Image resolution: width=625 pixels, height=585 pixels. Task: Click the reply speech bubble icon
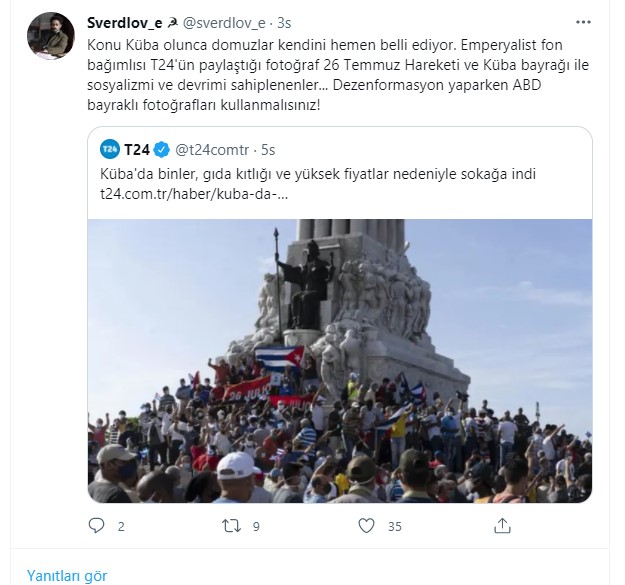point(96,526)
